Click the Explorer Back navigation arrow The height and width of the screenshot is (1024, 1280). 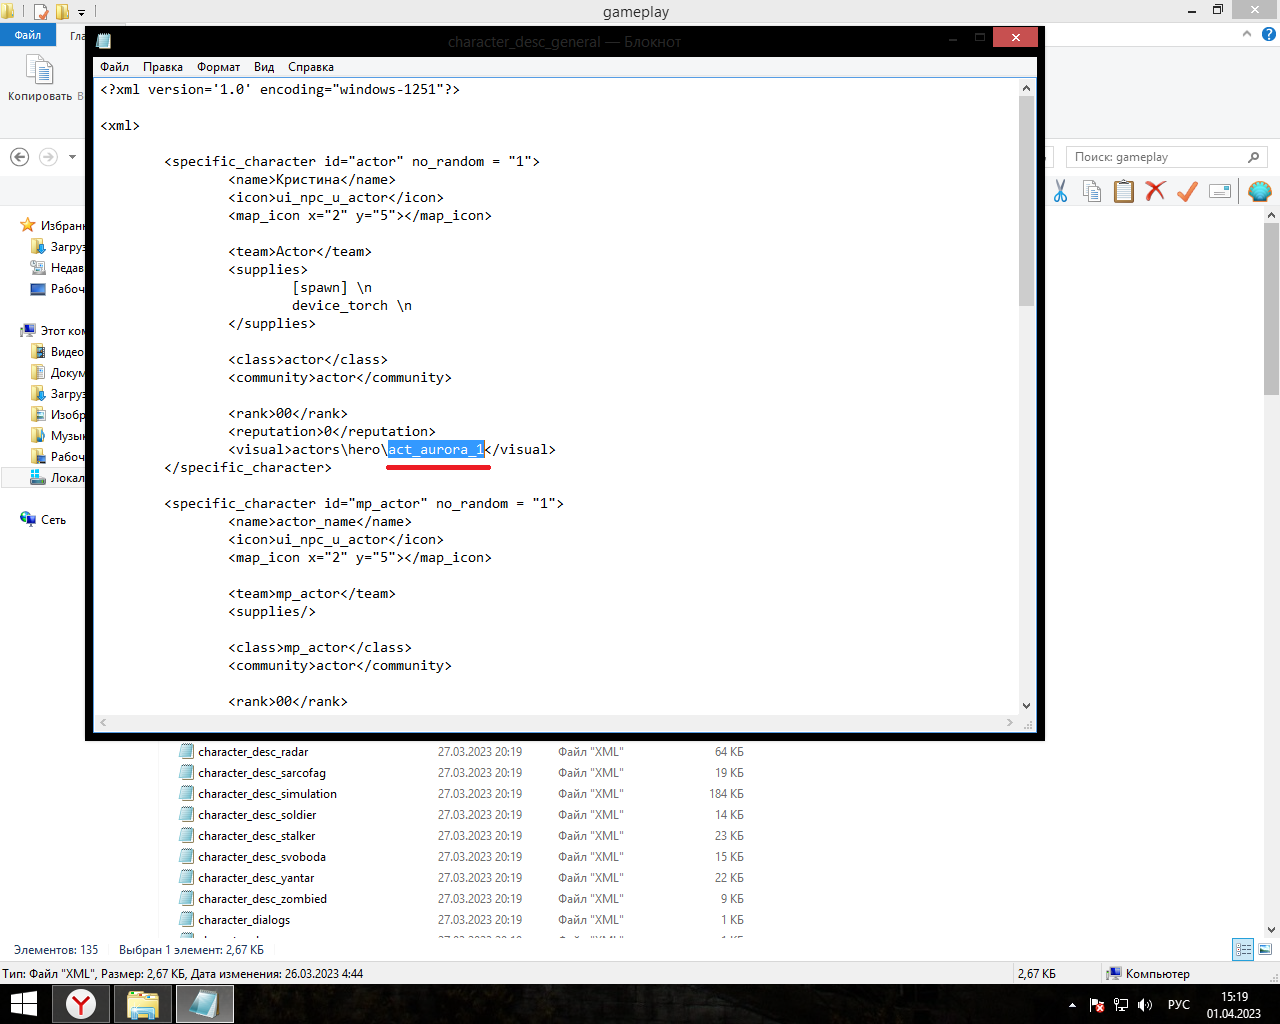[19, 157]
